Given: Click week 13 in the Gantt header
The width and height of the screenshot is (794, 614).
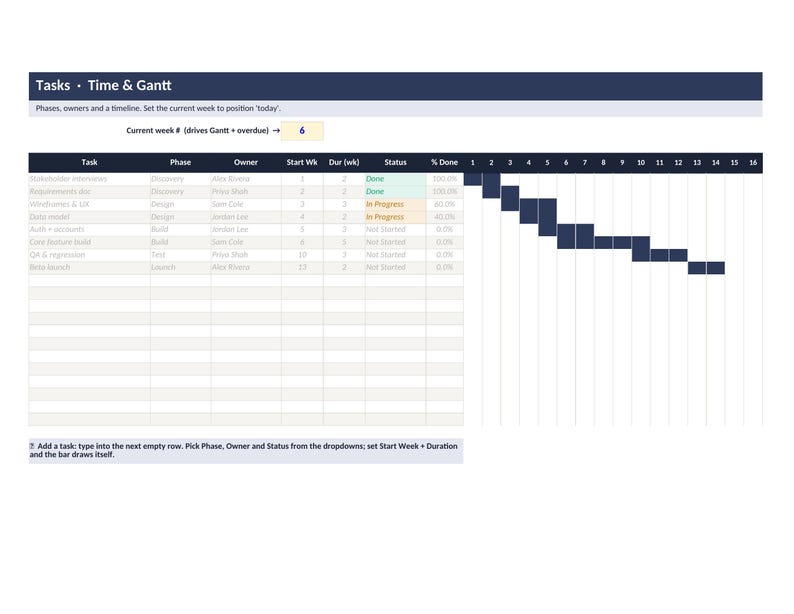Looking at the screenshot, I should (697, 162).
